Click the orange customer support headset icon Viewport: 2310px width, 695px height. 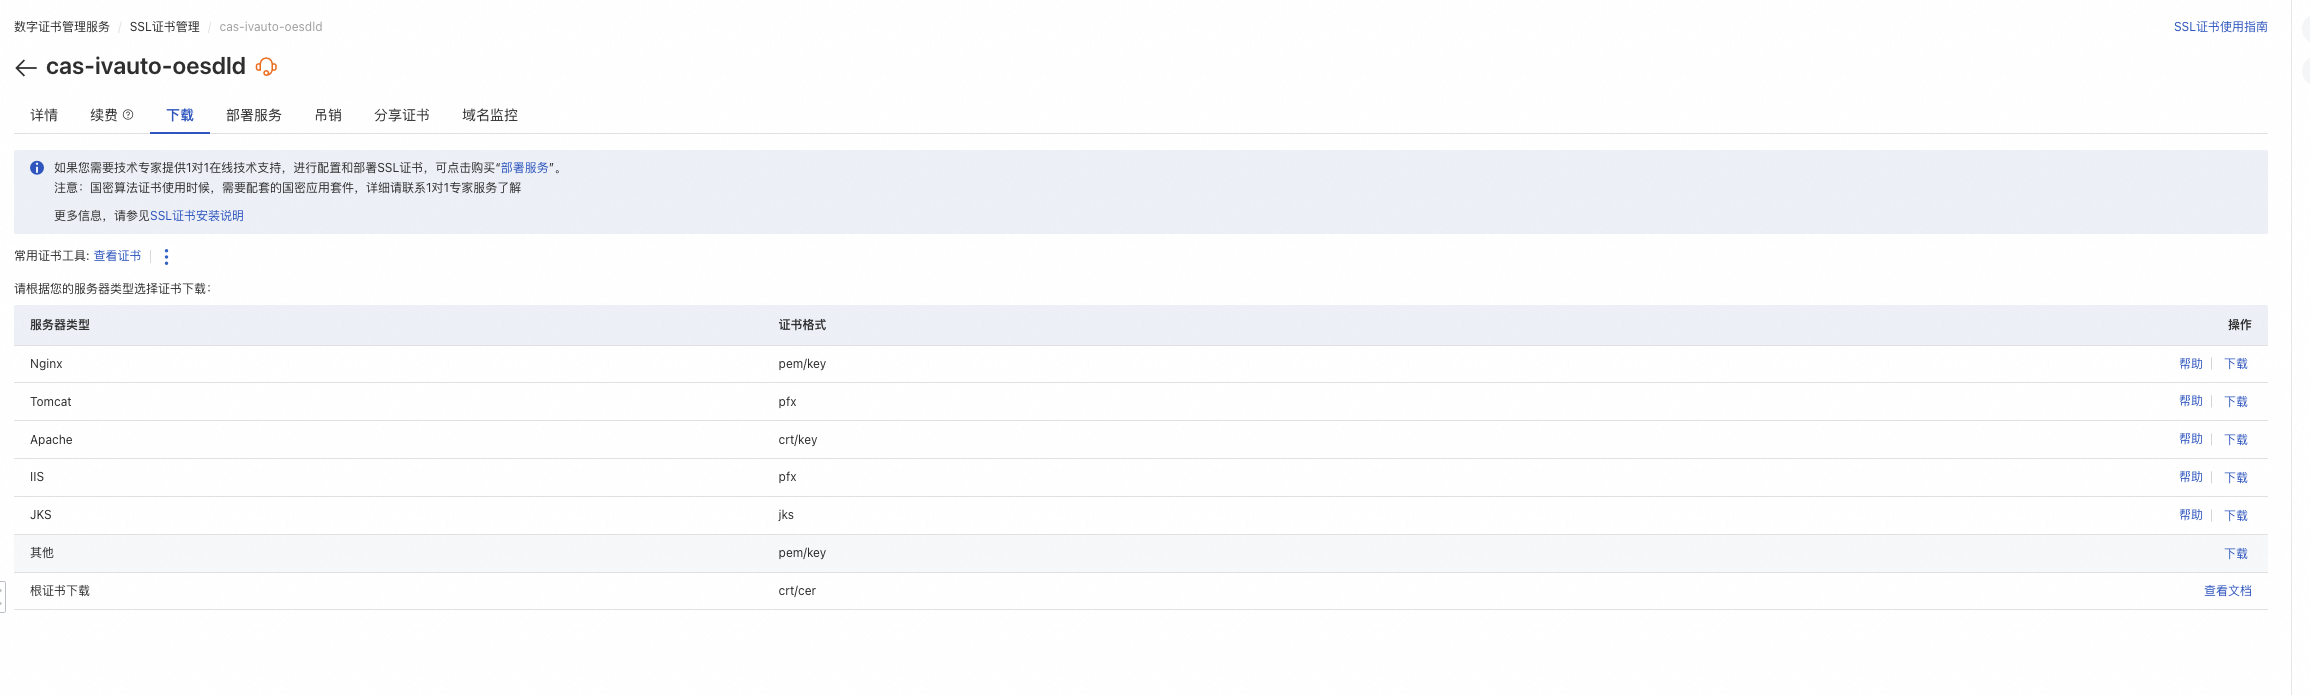point(266,67)
